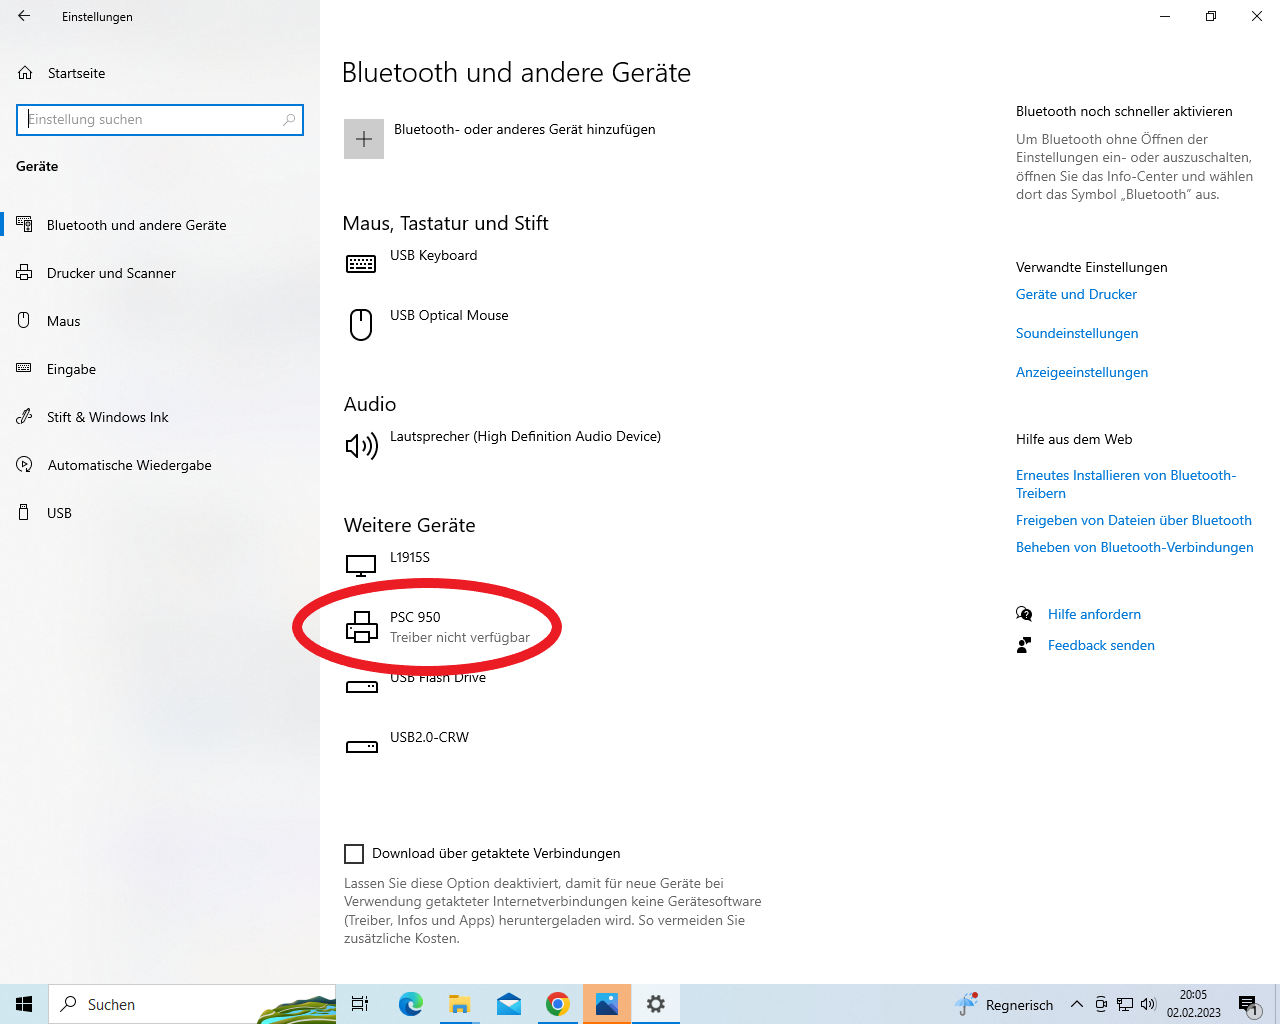Open Regnerisch weather widget
Image resolution: width=1280 pixels, height=1024 pixels.
point(1004,1004)
